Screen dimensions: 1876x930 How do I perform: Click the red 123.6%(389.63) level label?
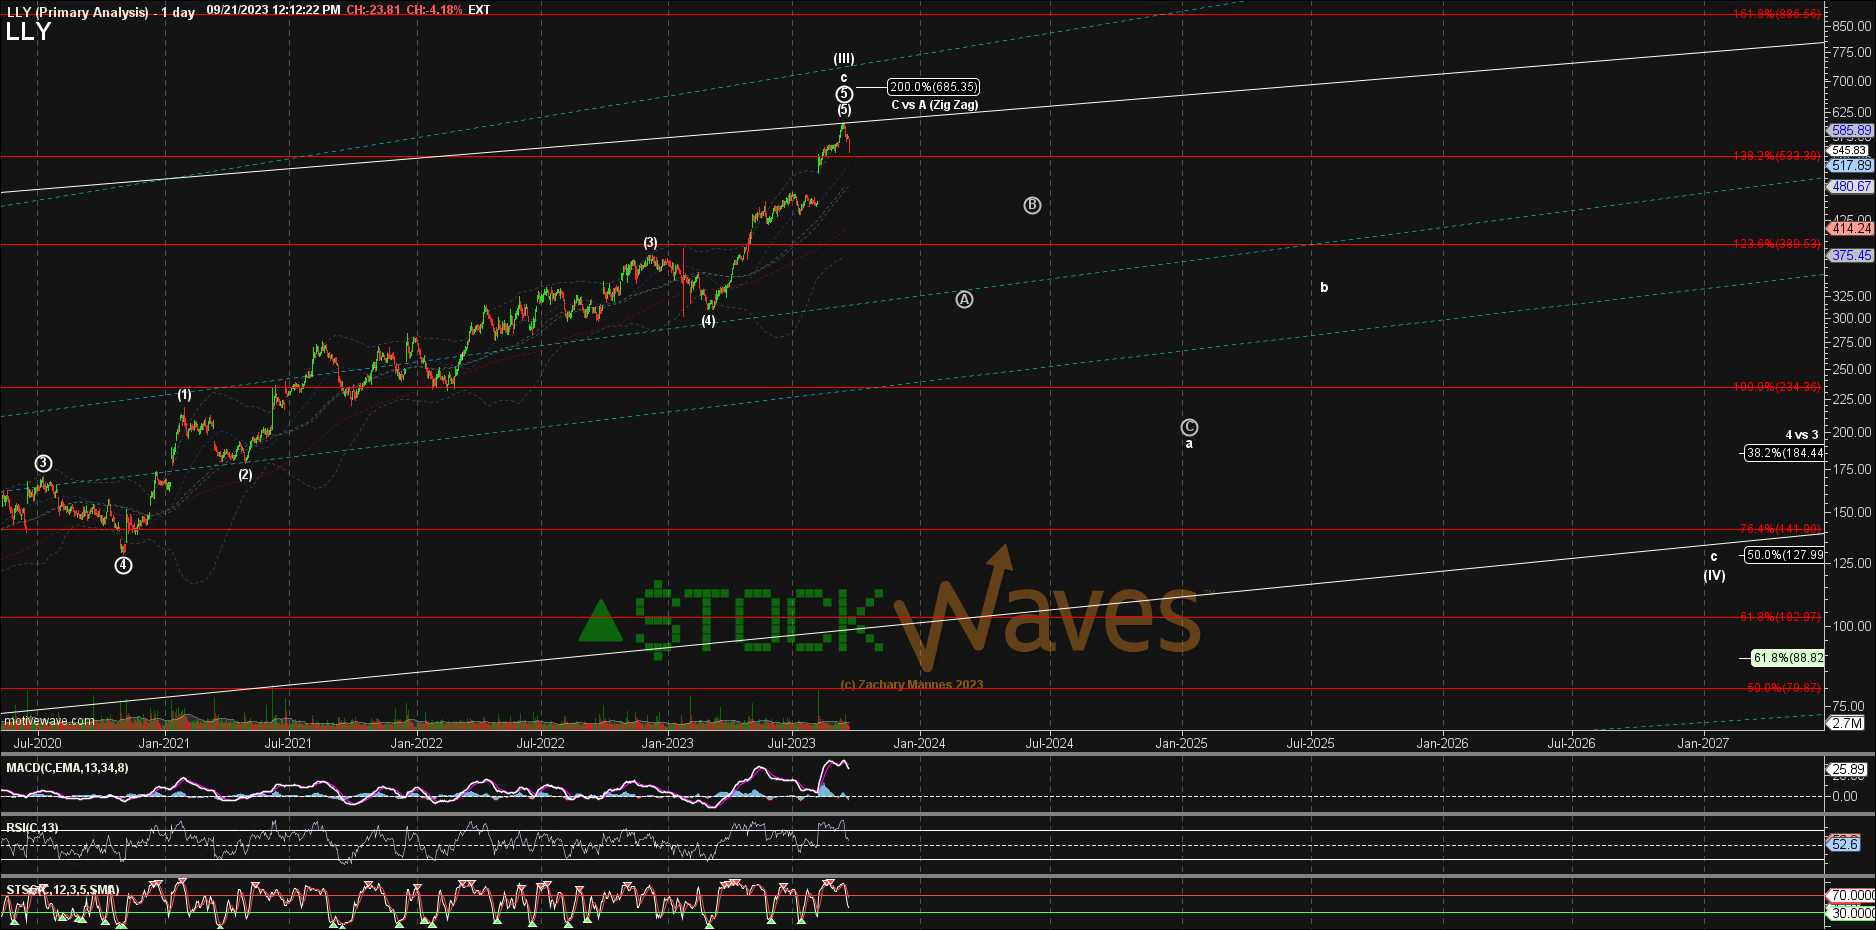coord(1778,244)
